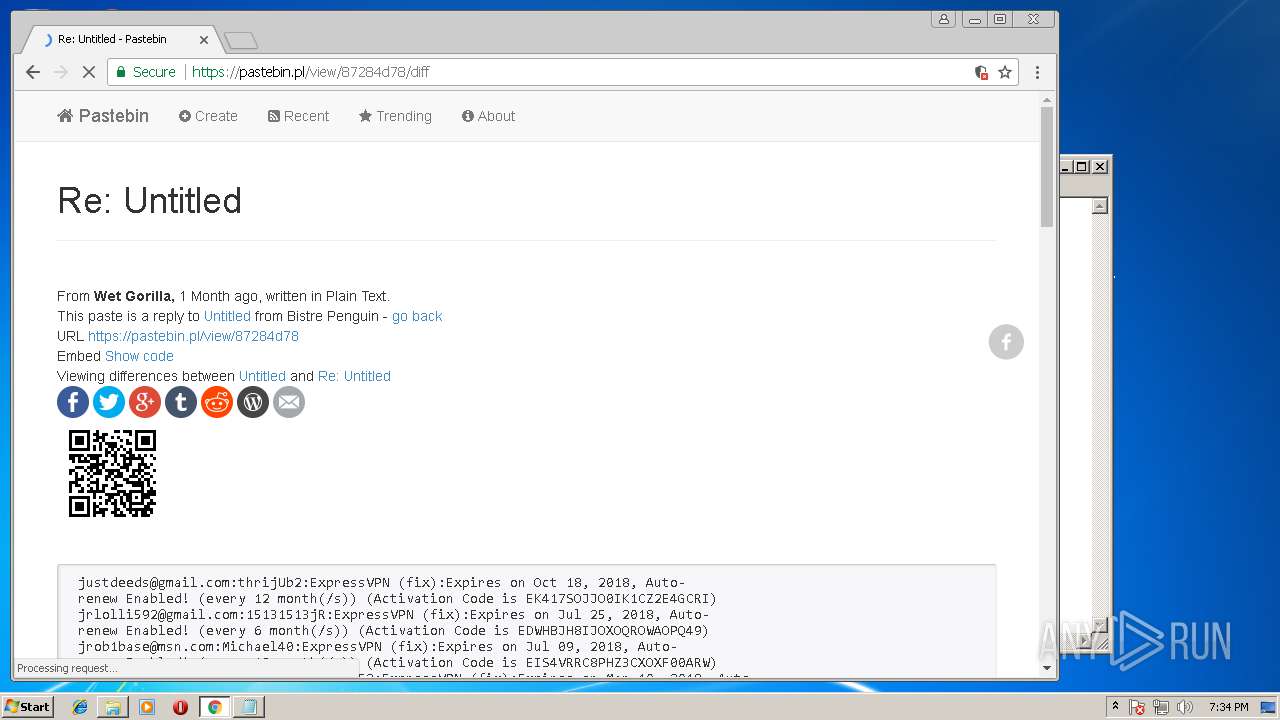
Task: Click the network tray icon
Action: [1161, 707]
